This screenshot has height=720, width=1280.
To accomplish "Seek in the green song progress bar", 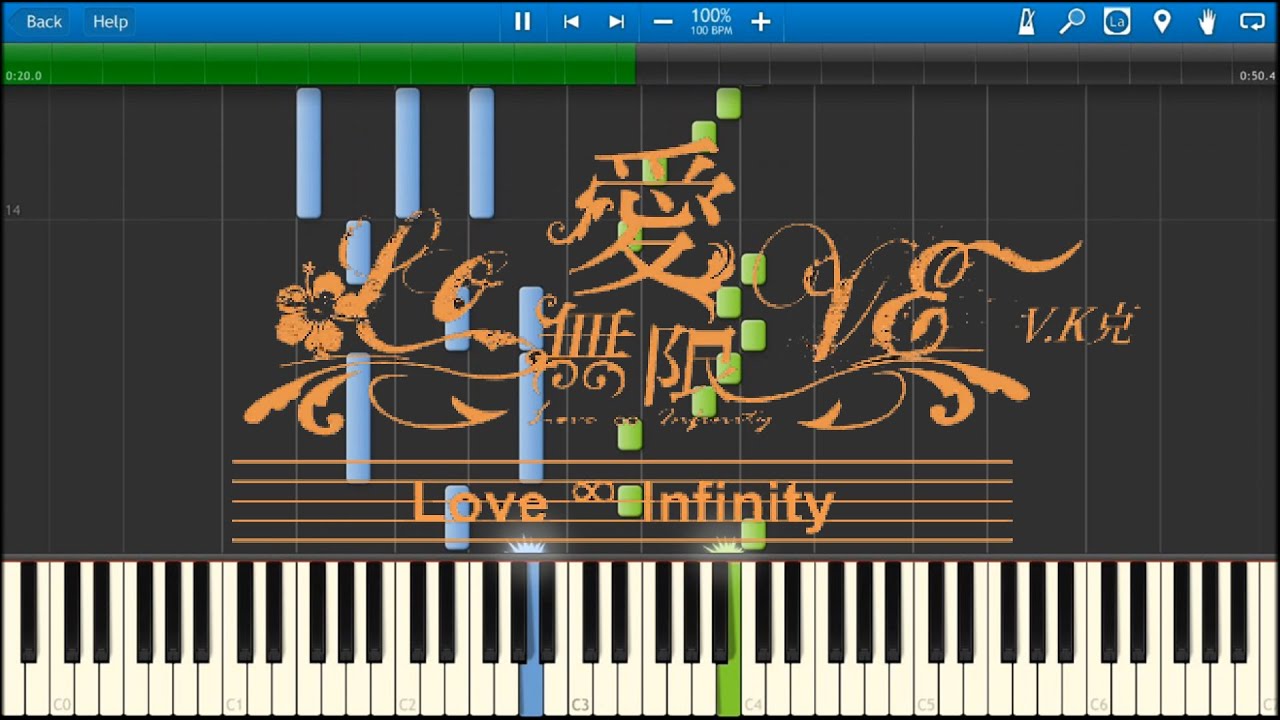I will tap(319, 64).
